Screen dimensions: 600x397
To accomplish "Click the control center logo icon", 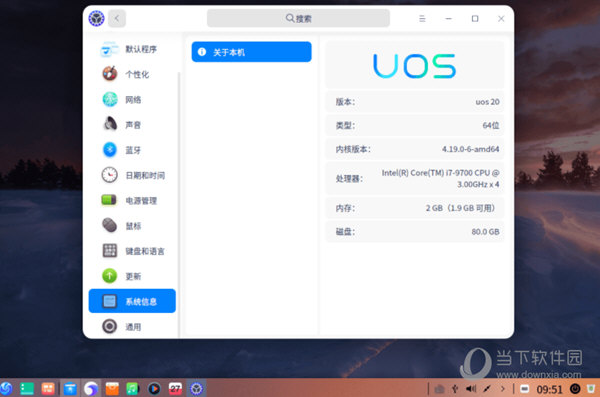I will coord(96,18).
